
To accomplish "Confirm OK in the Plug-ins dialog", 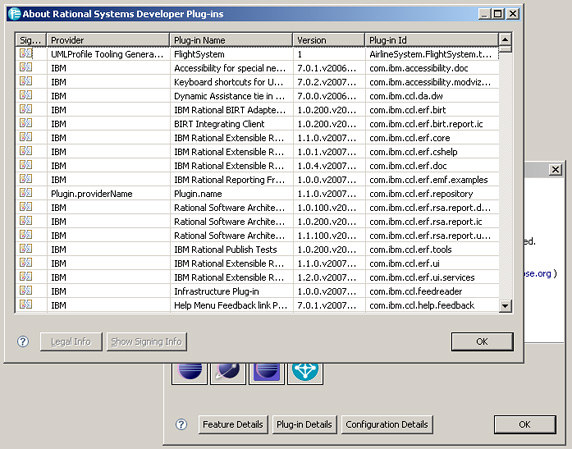I will [482, 342].
